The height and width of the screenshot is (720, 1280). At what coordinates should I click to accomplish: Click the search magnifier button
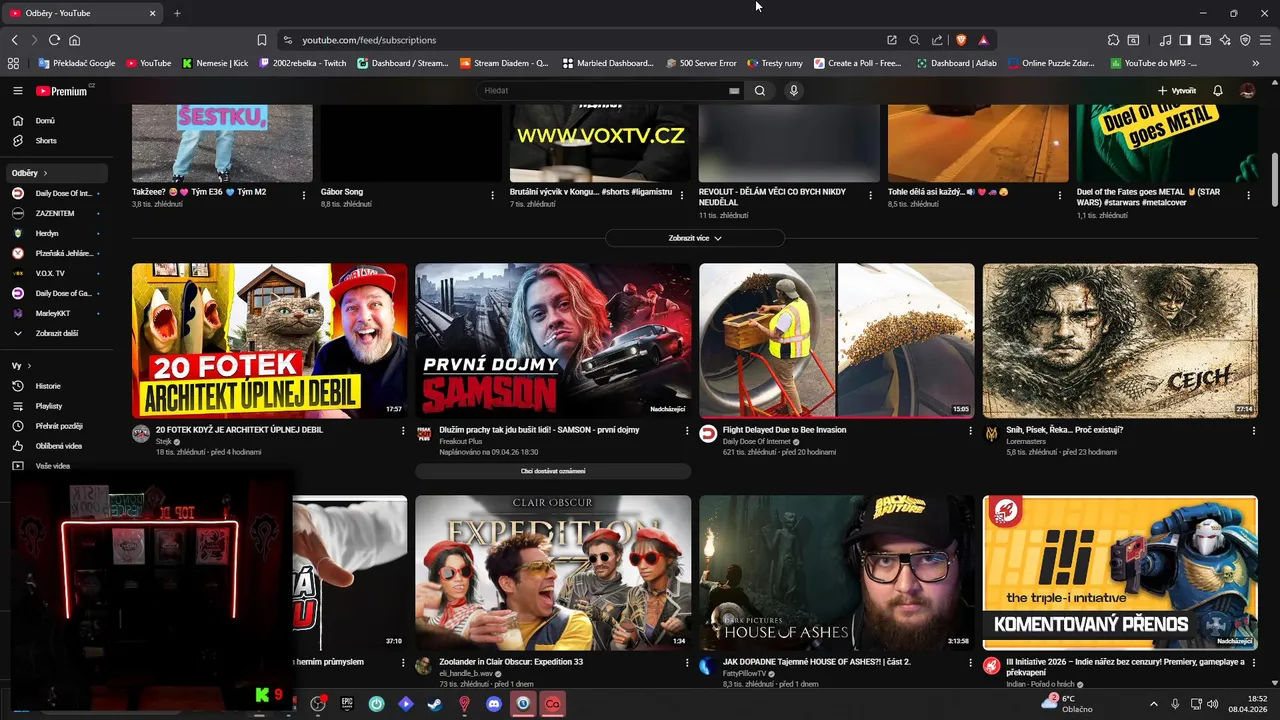tap(760, 91)
